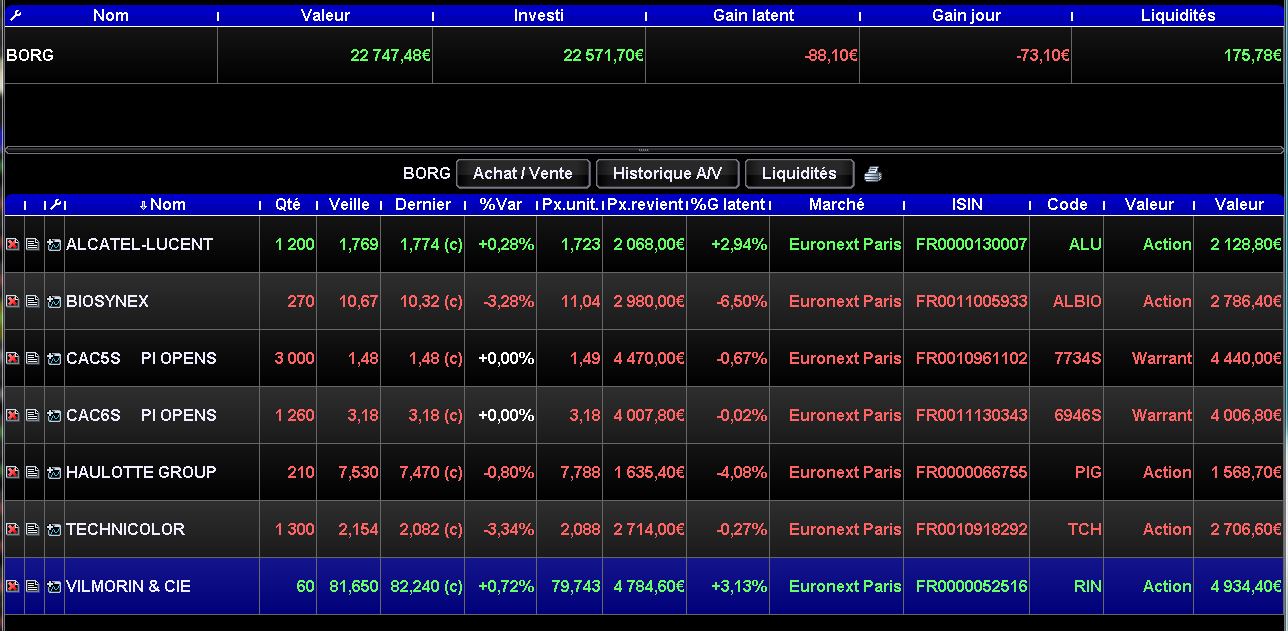Click the Gain jour header in portfolio summary
The height and width of the screenshot is (631, 1288).
point(966,16)
